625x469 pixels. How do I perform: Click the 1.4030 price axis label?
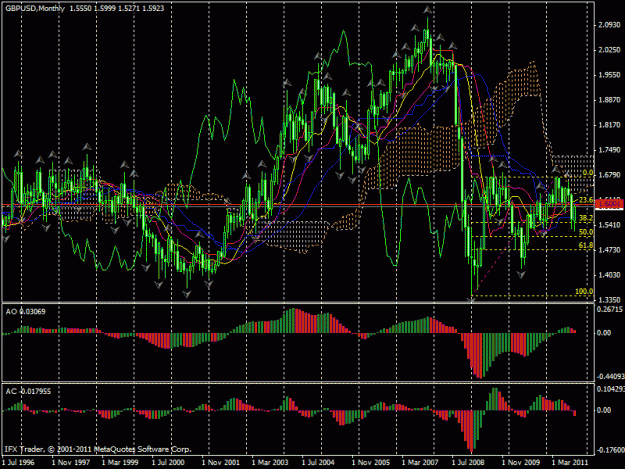609,275
